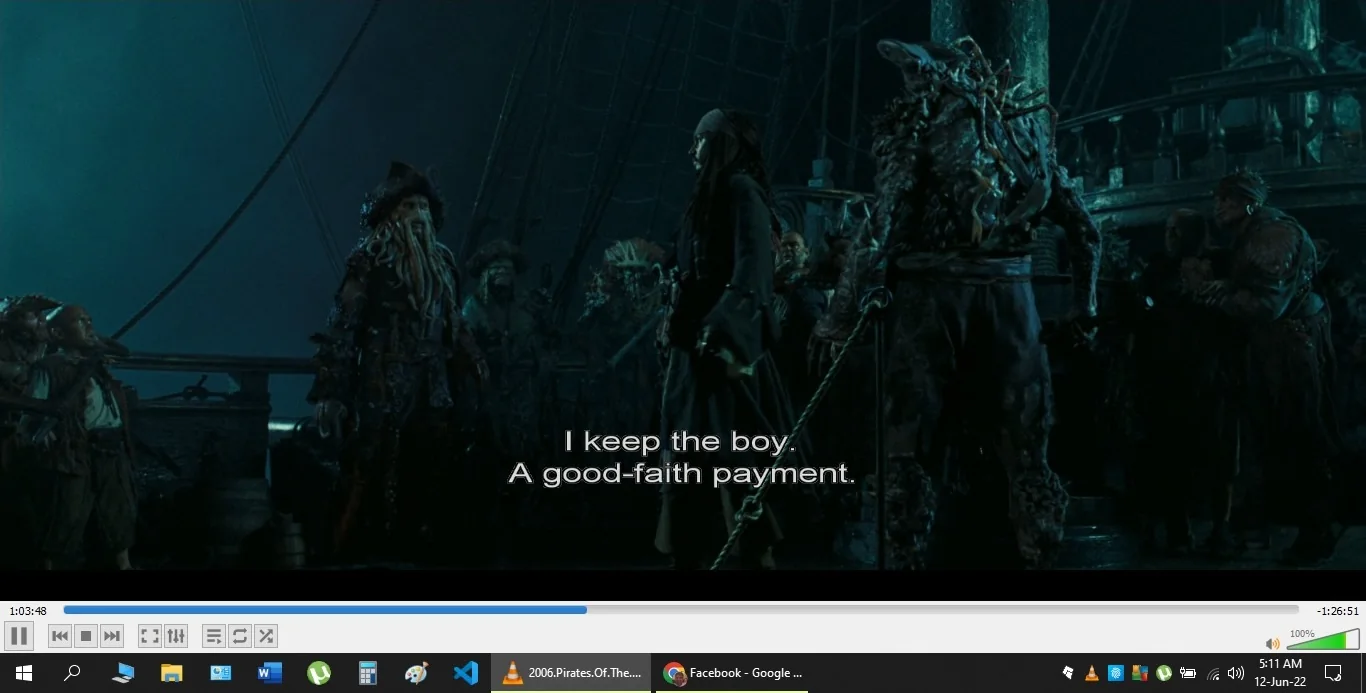Open uTorrent from the taskbar

pos(319,673)
